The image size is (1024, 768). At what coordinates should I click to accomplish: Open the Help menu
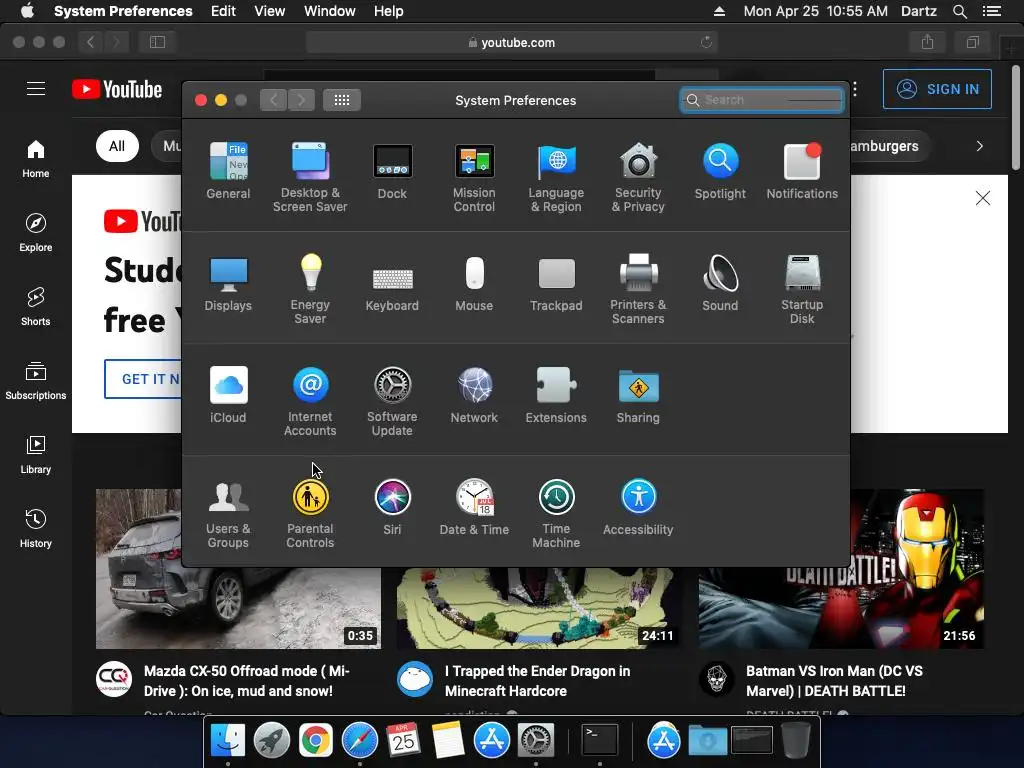tap(389, 11)
